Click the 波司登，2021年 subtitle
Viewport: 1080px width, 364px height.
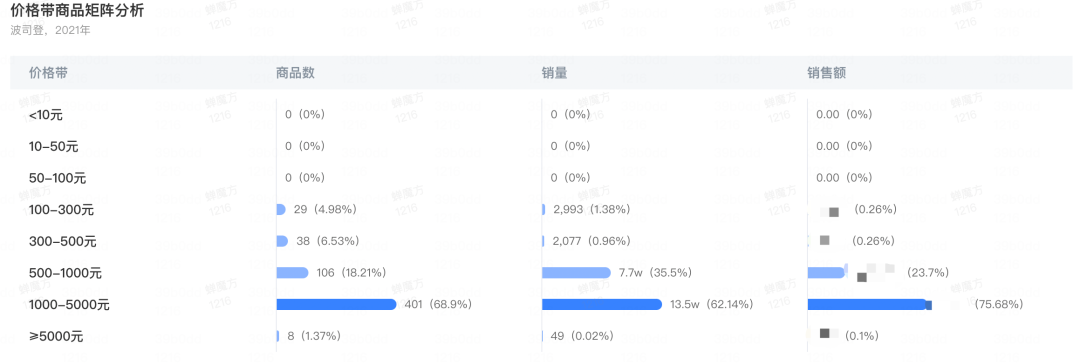50,30
